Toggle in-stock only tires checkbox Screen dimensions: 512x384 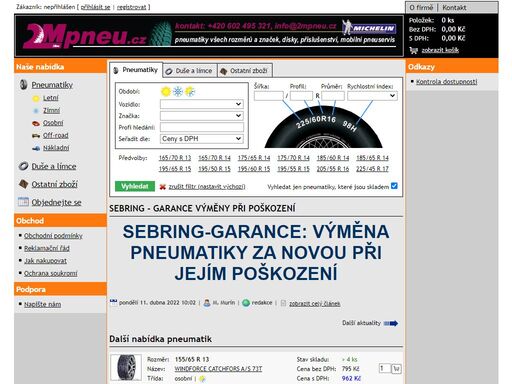[394, 186]
